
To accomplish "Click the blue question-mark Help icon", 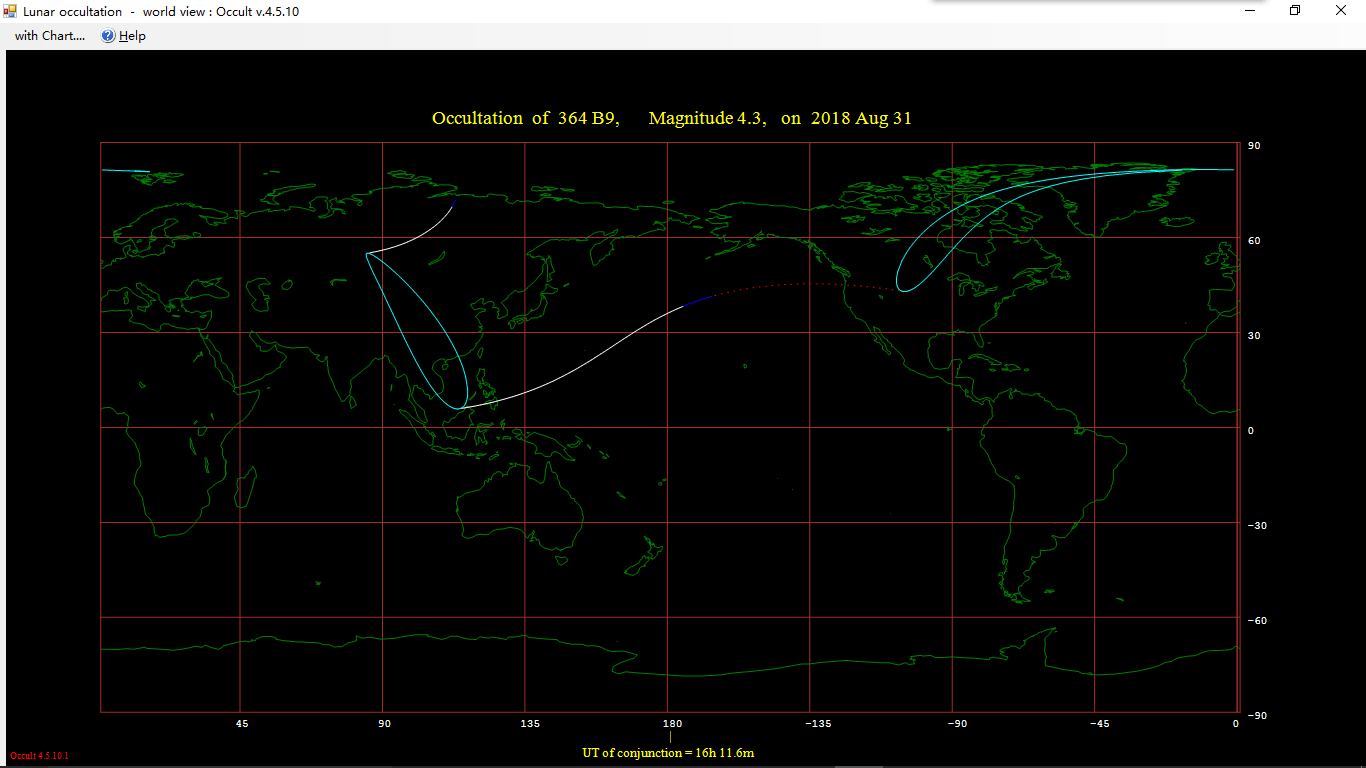I will coord(108,36).
